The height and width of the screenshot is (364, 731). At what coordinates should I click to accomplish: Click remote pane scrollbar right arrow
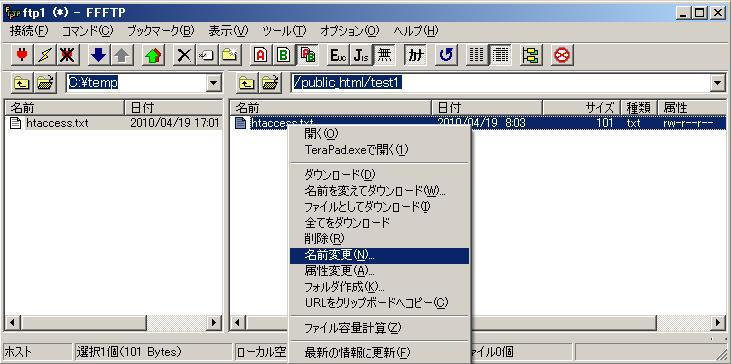(718, 323)
